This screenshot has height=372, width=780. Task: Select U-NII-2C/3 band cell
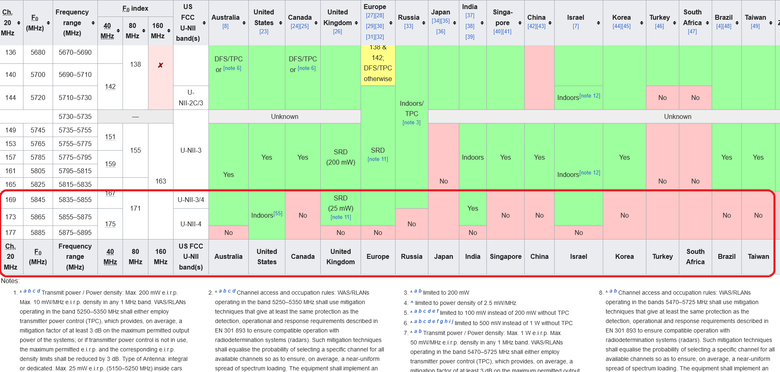pyautogui.click(x=191, y=97)
